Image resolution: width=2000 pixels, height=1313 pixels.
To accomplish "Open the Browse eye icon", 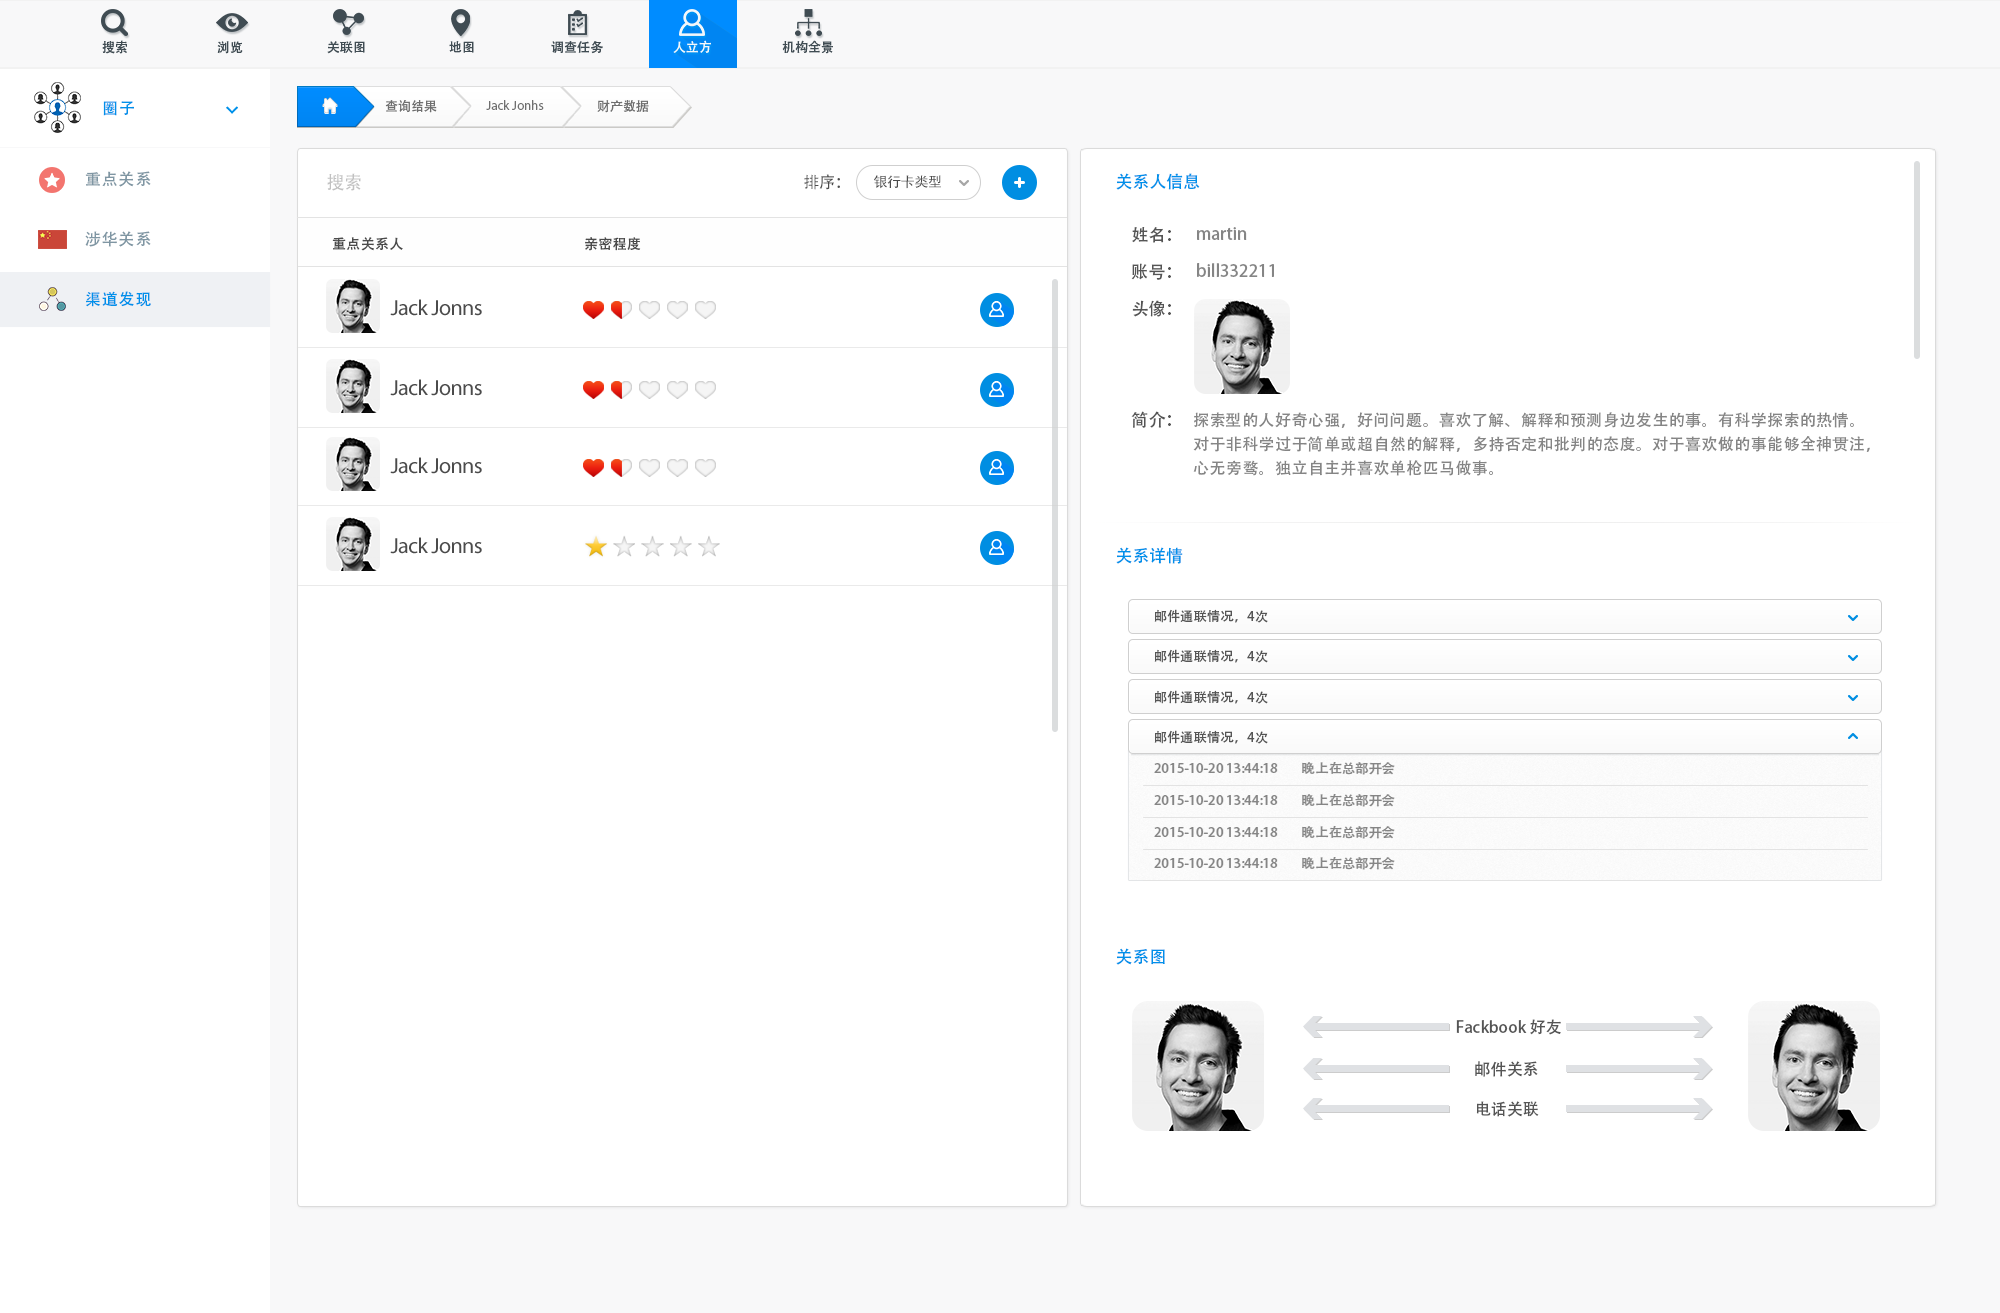I will pos(230,24).
